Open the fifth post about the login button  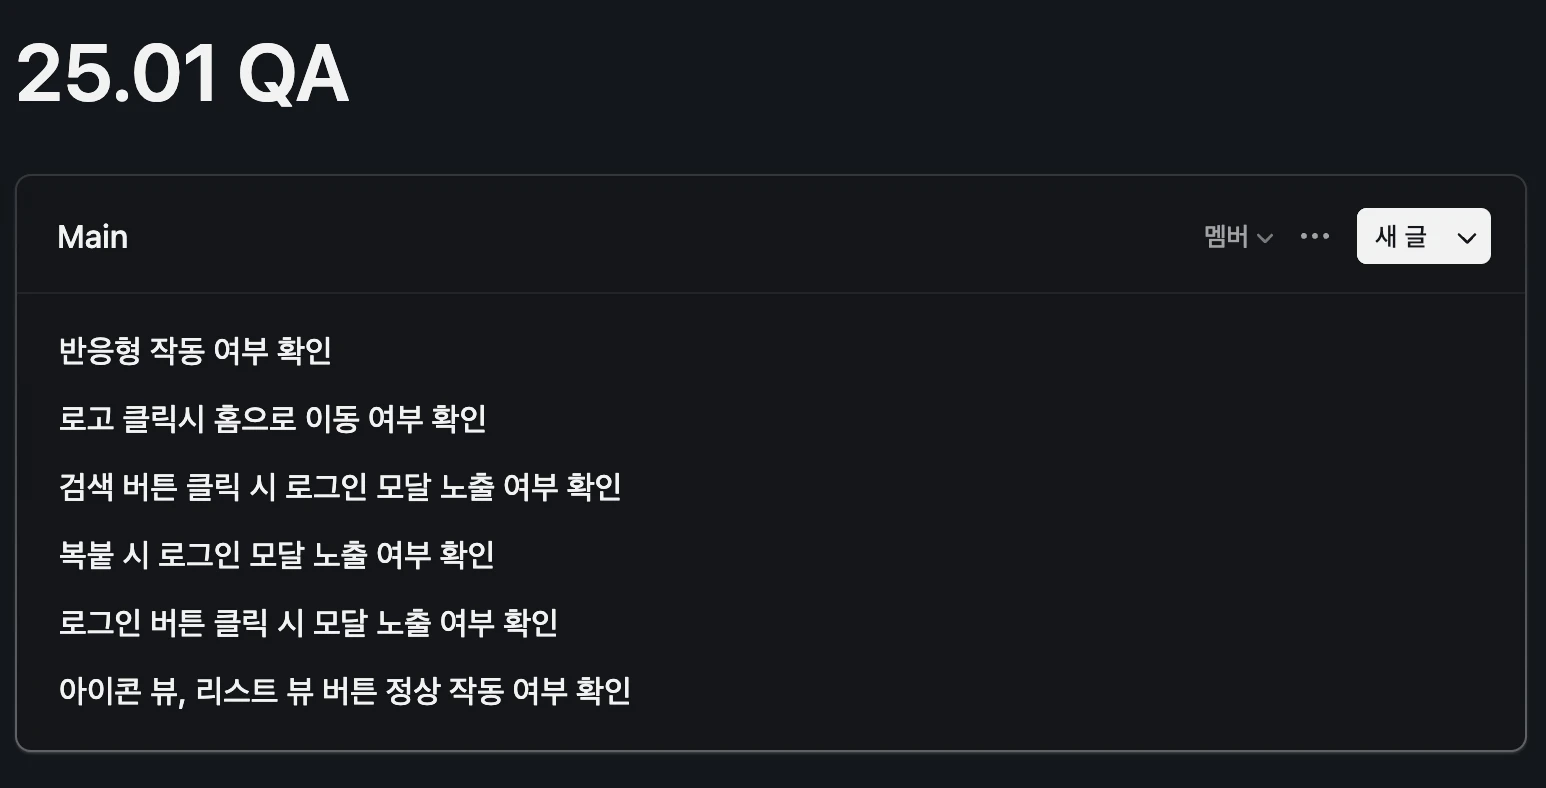[x=308, y=623]
